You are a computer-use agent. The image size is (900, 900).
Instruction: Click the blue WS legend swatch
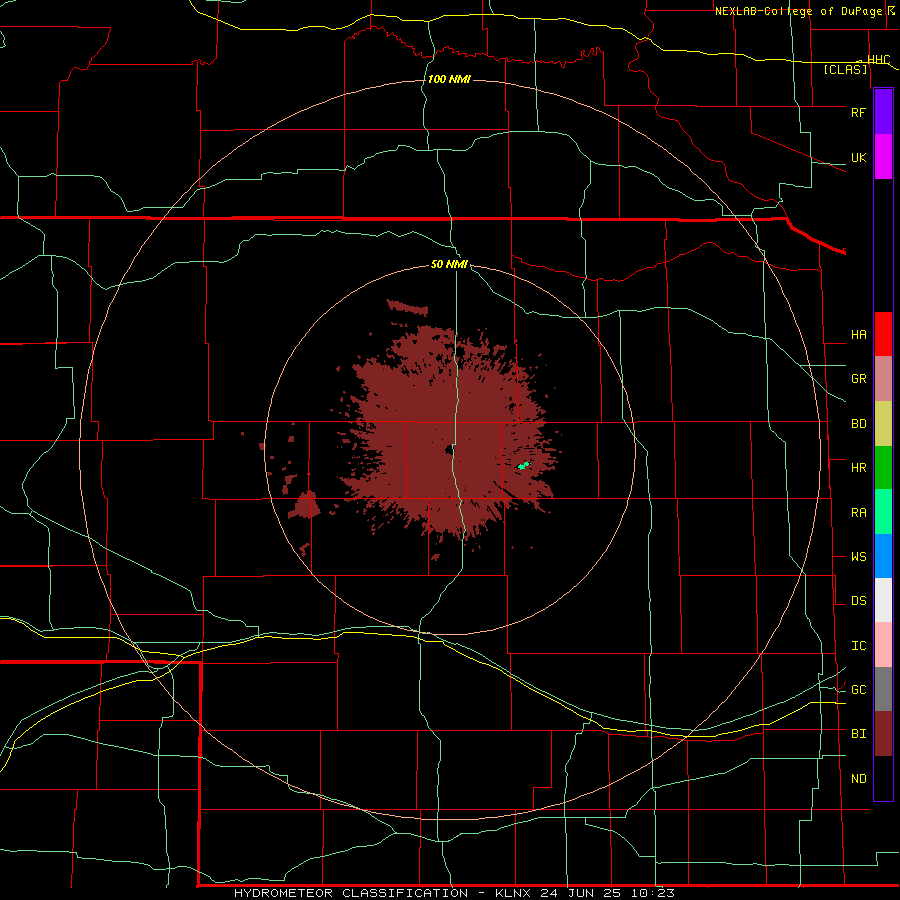[883, 556]
